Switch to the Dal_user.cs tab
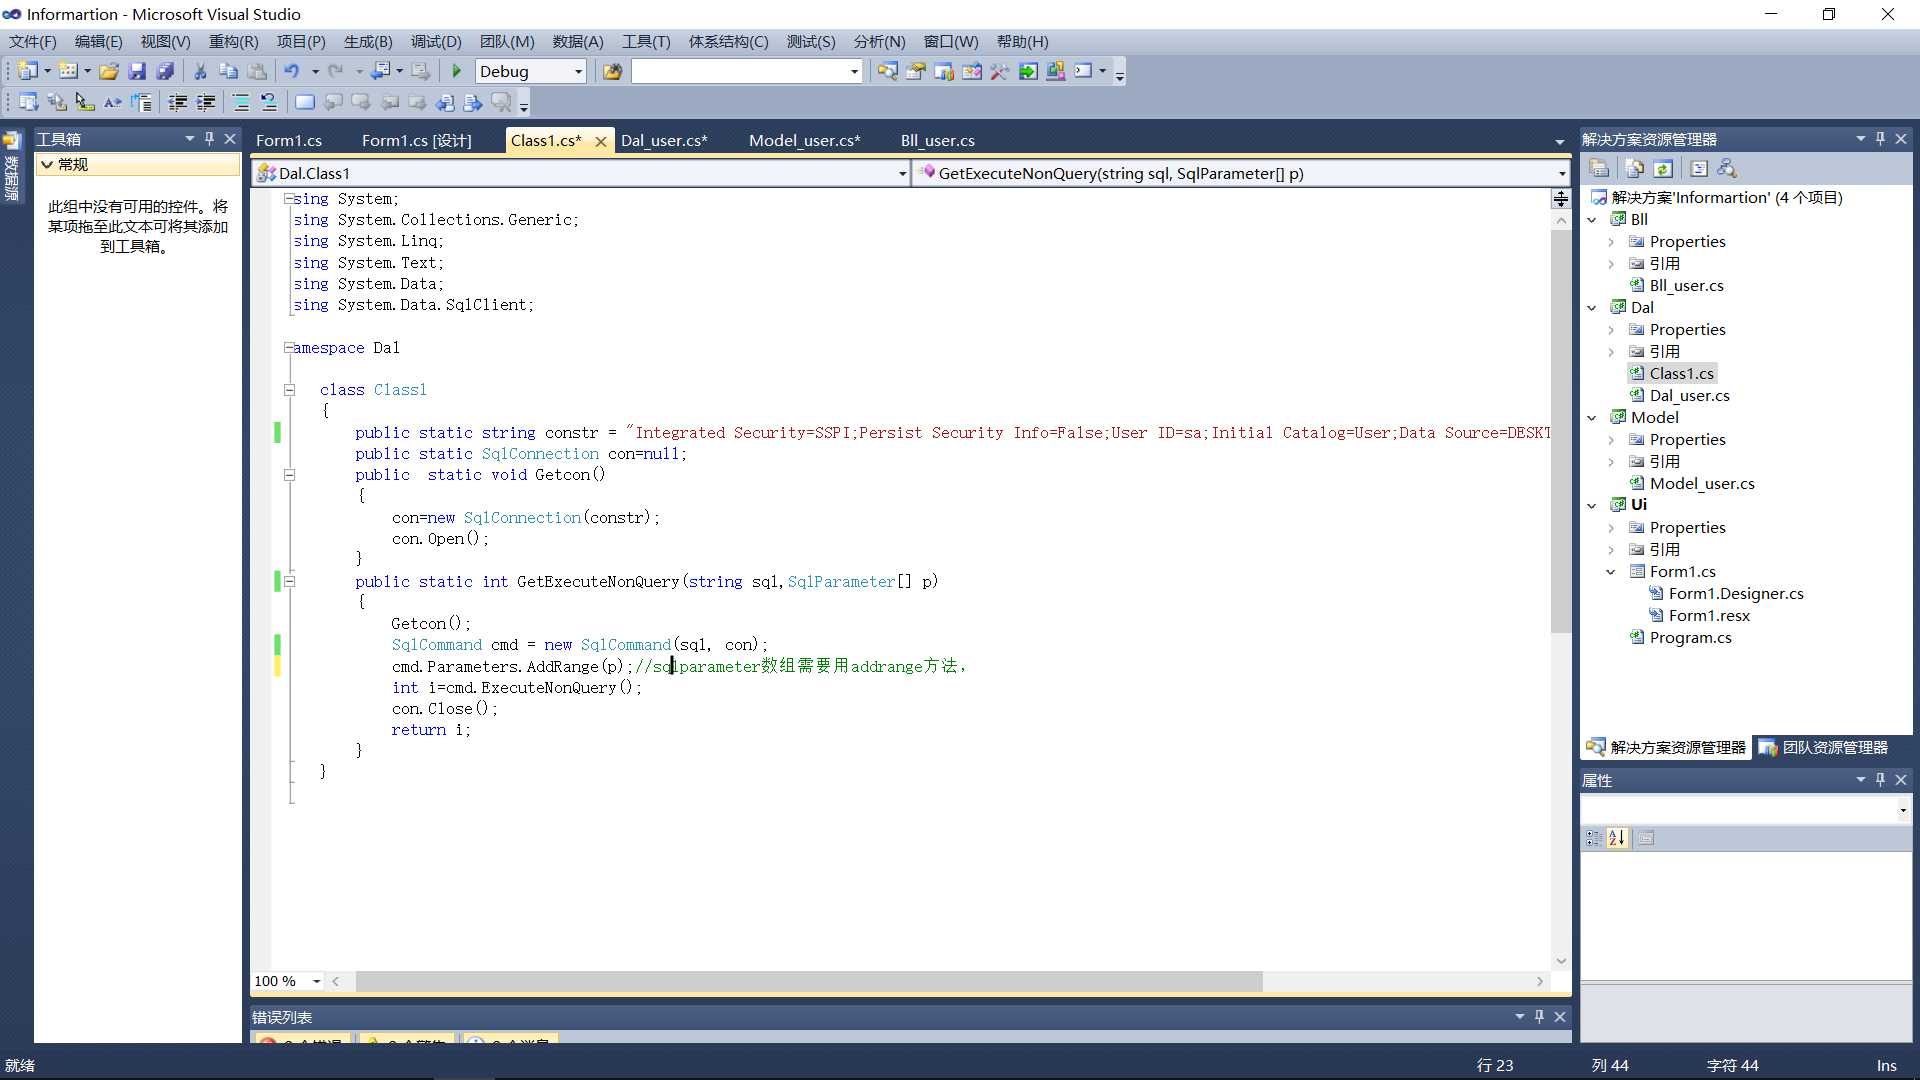Screen dimensions: 1920x1080 (661, 140)
